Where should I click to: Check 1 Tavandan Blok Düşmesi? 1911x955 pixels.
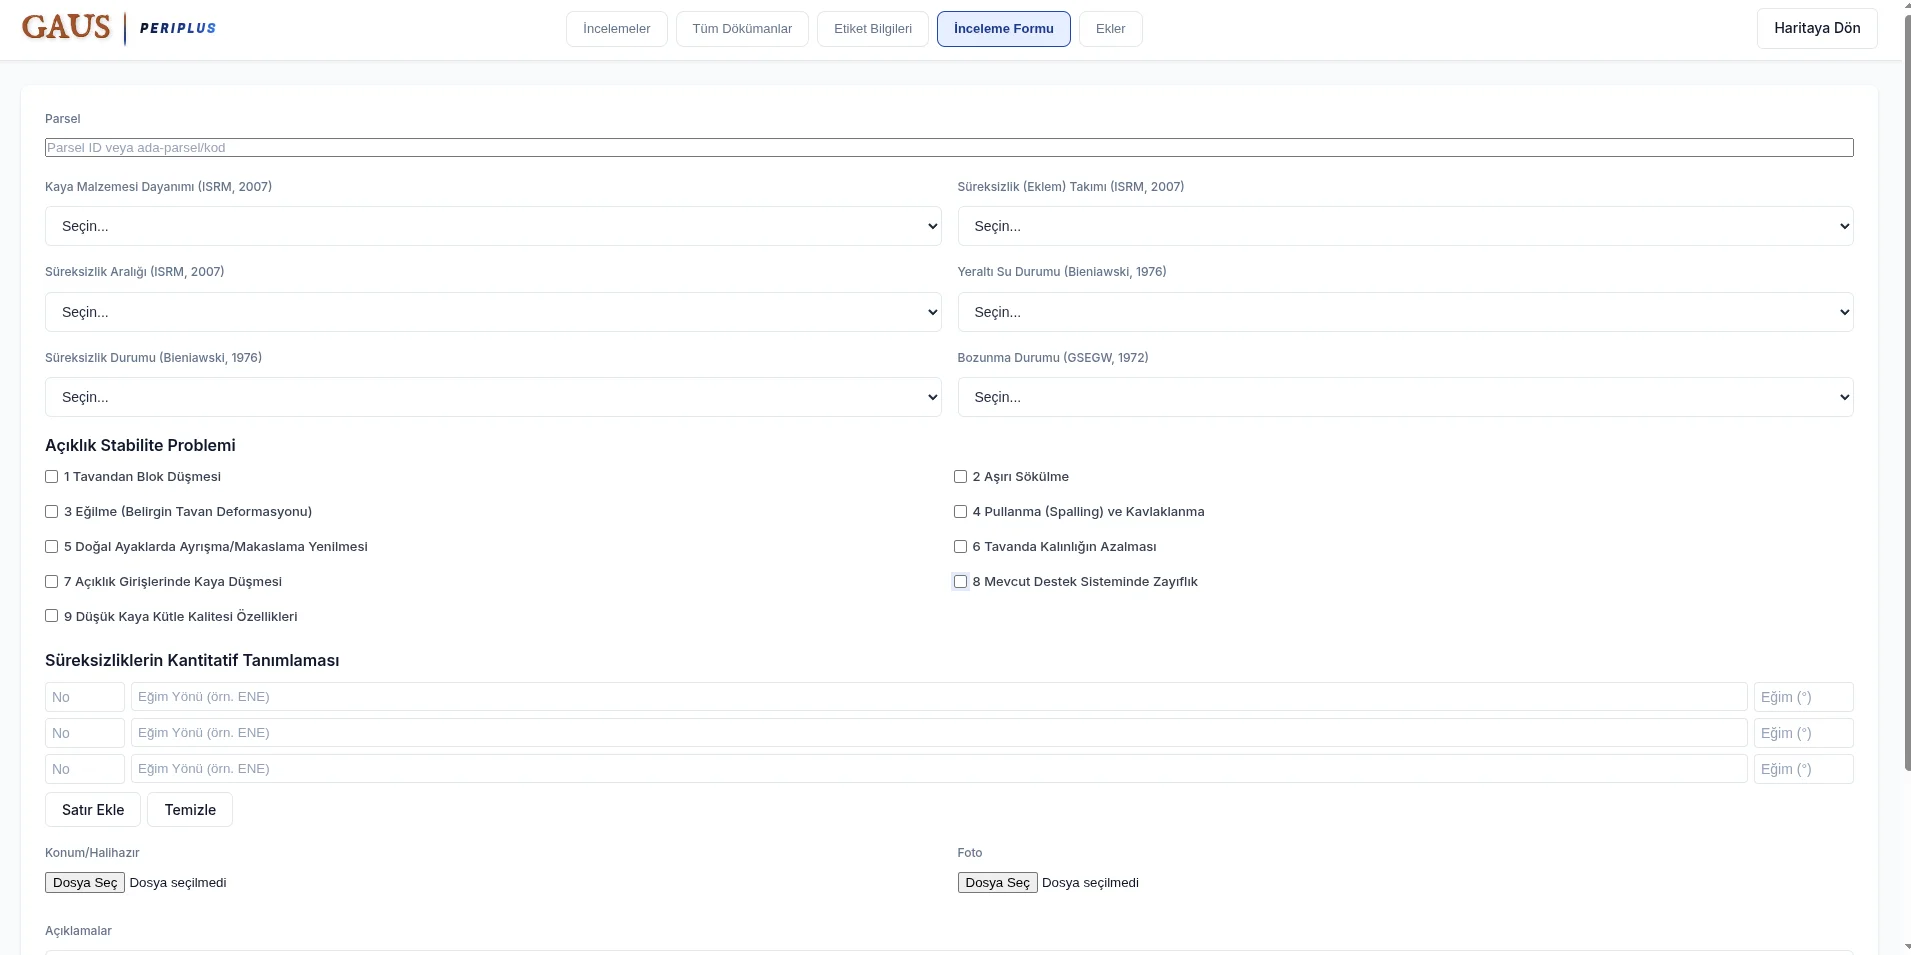click(x=51, y=477)
